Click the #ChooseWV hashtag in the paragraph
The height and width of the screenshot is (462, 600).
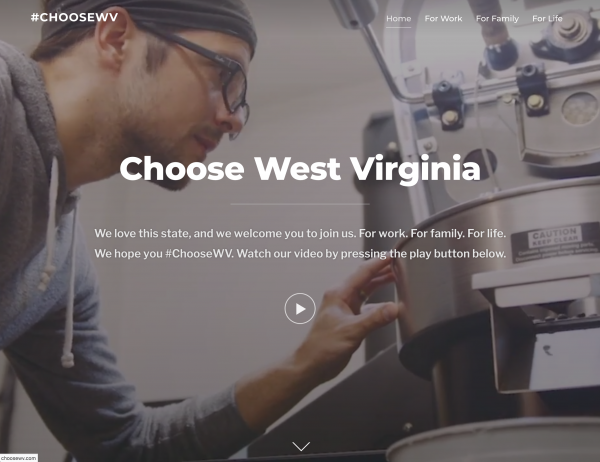click(199, 253)
